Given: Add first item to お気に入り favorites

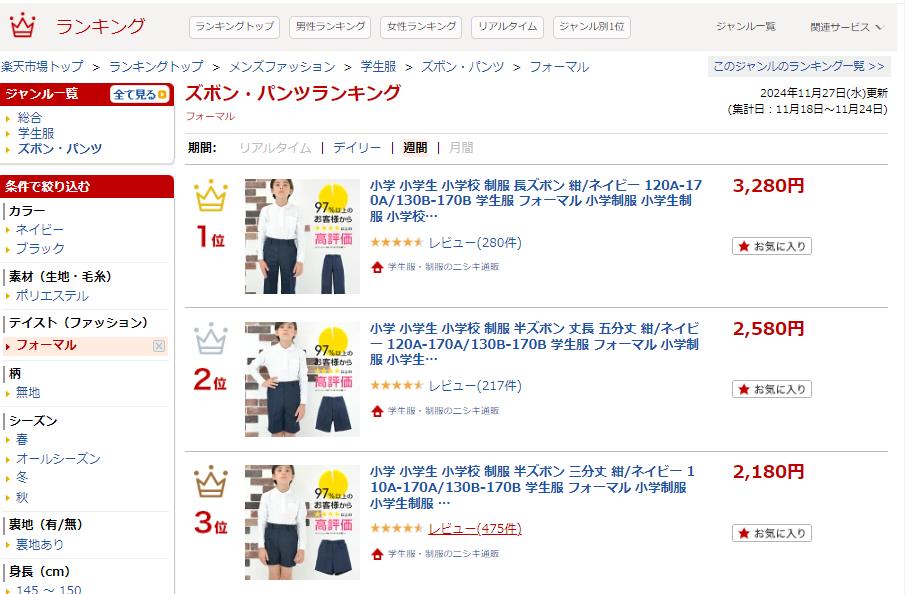Looking at the screenshot, I should [x=772, y=246].
